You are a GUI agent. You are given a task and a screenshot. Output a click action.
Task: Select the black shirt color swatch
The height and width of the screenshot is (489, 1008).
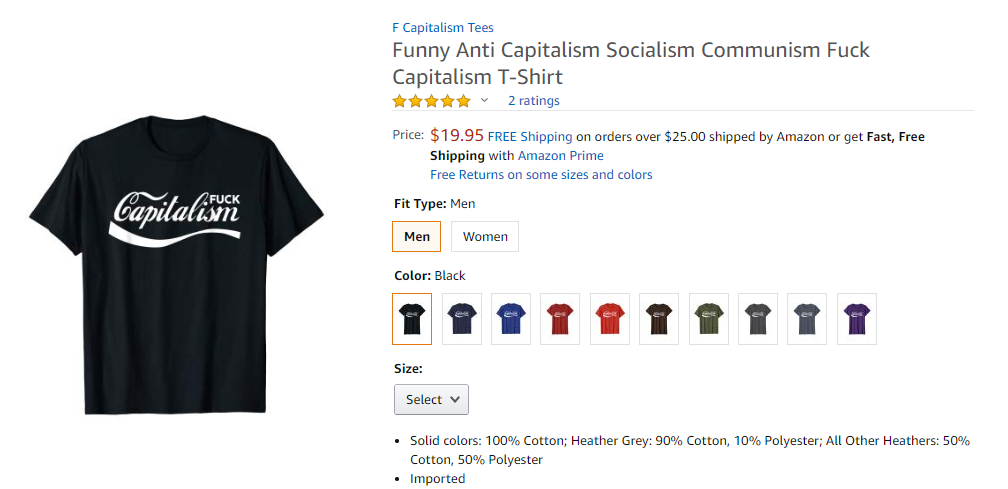[x=412, y=319]
